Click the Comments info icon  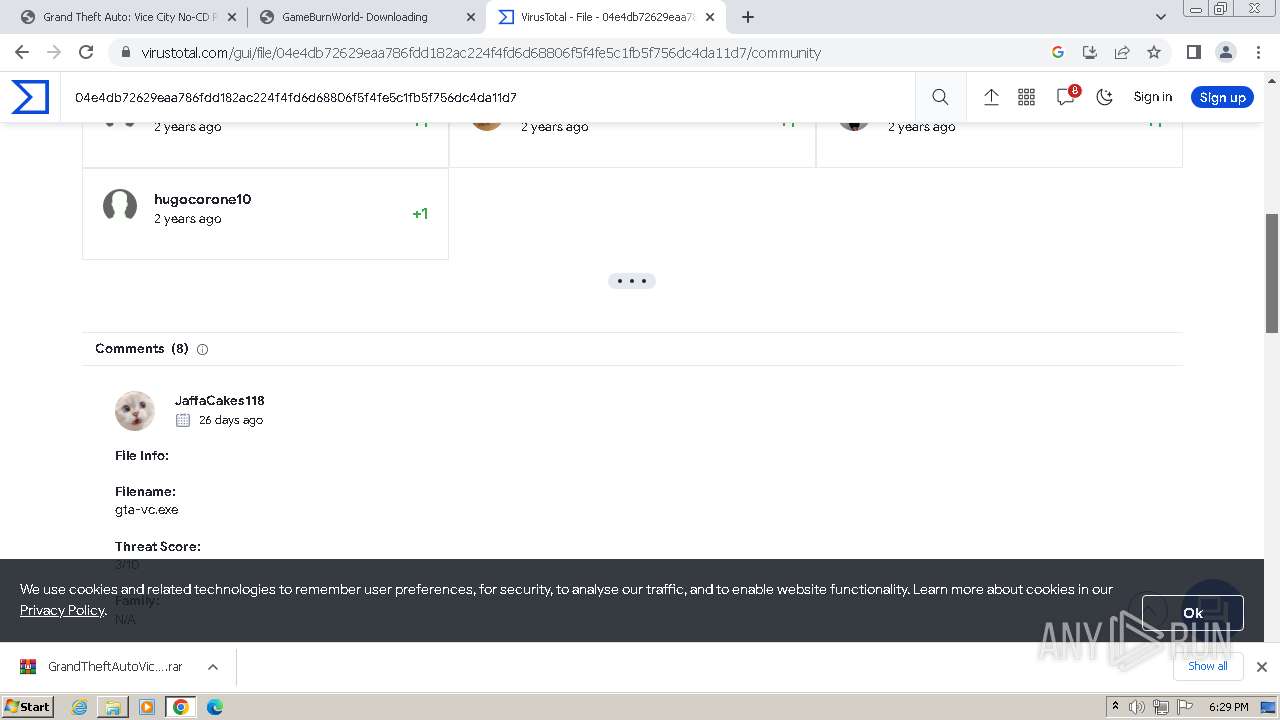coord(202,349)
